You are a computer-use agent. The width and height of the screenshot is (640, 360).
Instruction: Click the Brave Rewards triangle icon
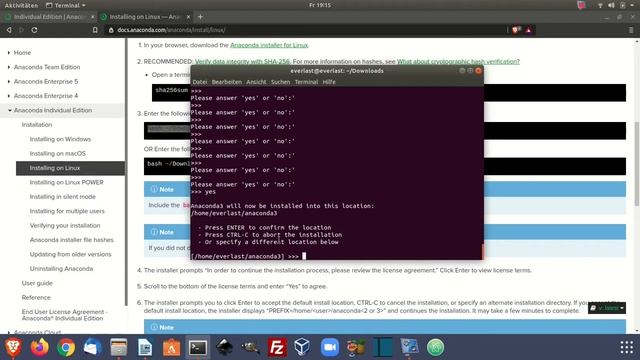click(529, 30)
